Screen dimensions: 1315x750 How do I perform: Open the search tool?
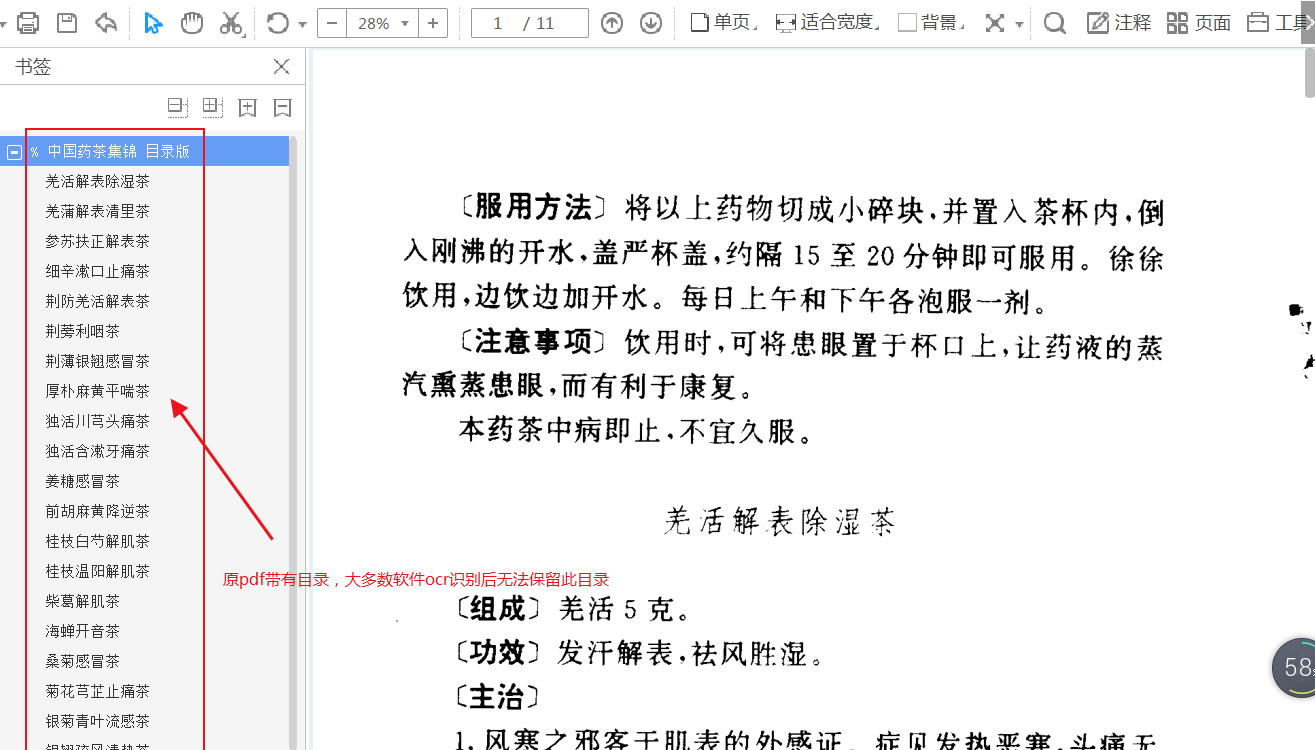pos(1054,22)
